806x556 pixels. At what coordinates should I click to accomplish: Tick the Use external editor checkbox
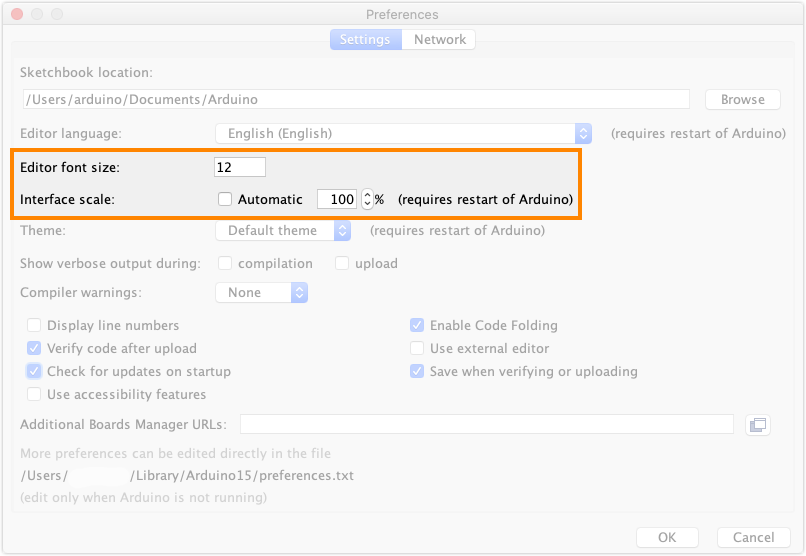click(x=417, y=348)
